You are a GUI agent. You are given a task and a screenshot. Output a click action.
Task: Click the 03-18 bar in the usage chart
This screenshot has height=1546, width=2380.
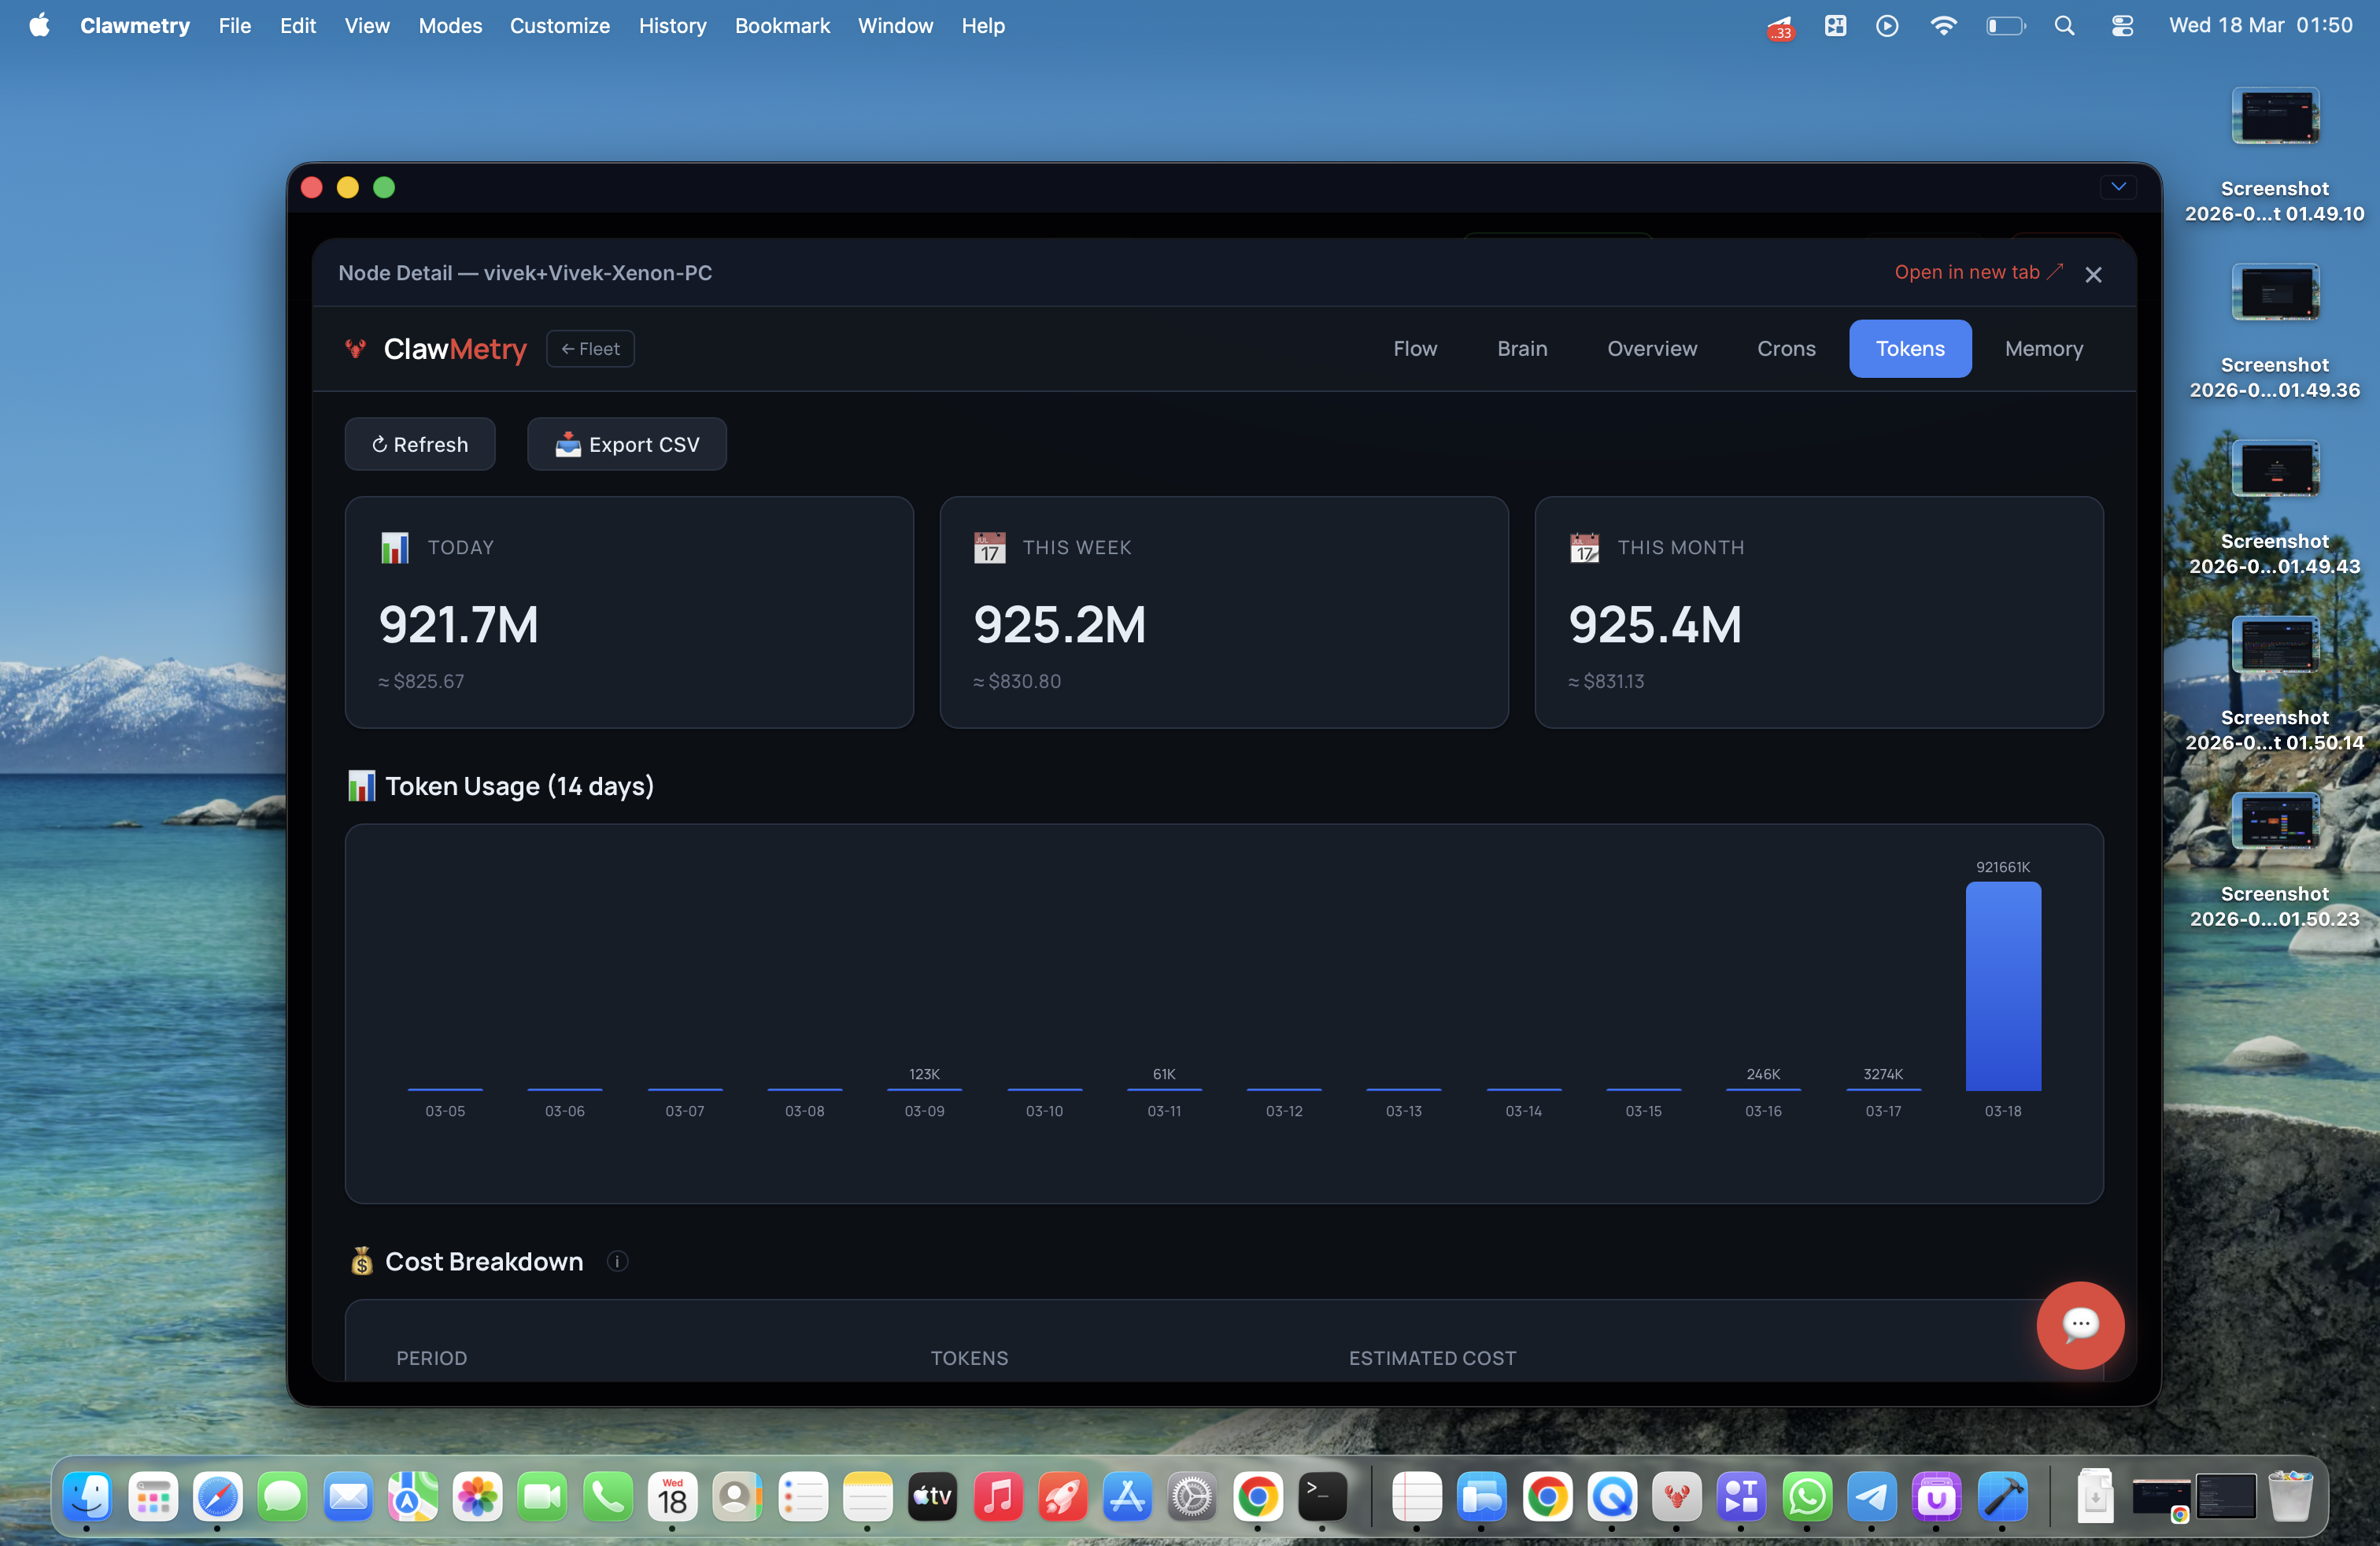pyautogui.click(x=2002, y=985)
